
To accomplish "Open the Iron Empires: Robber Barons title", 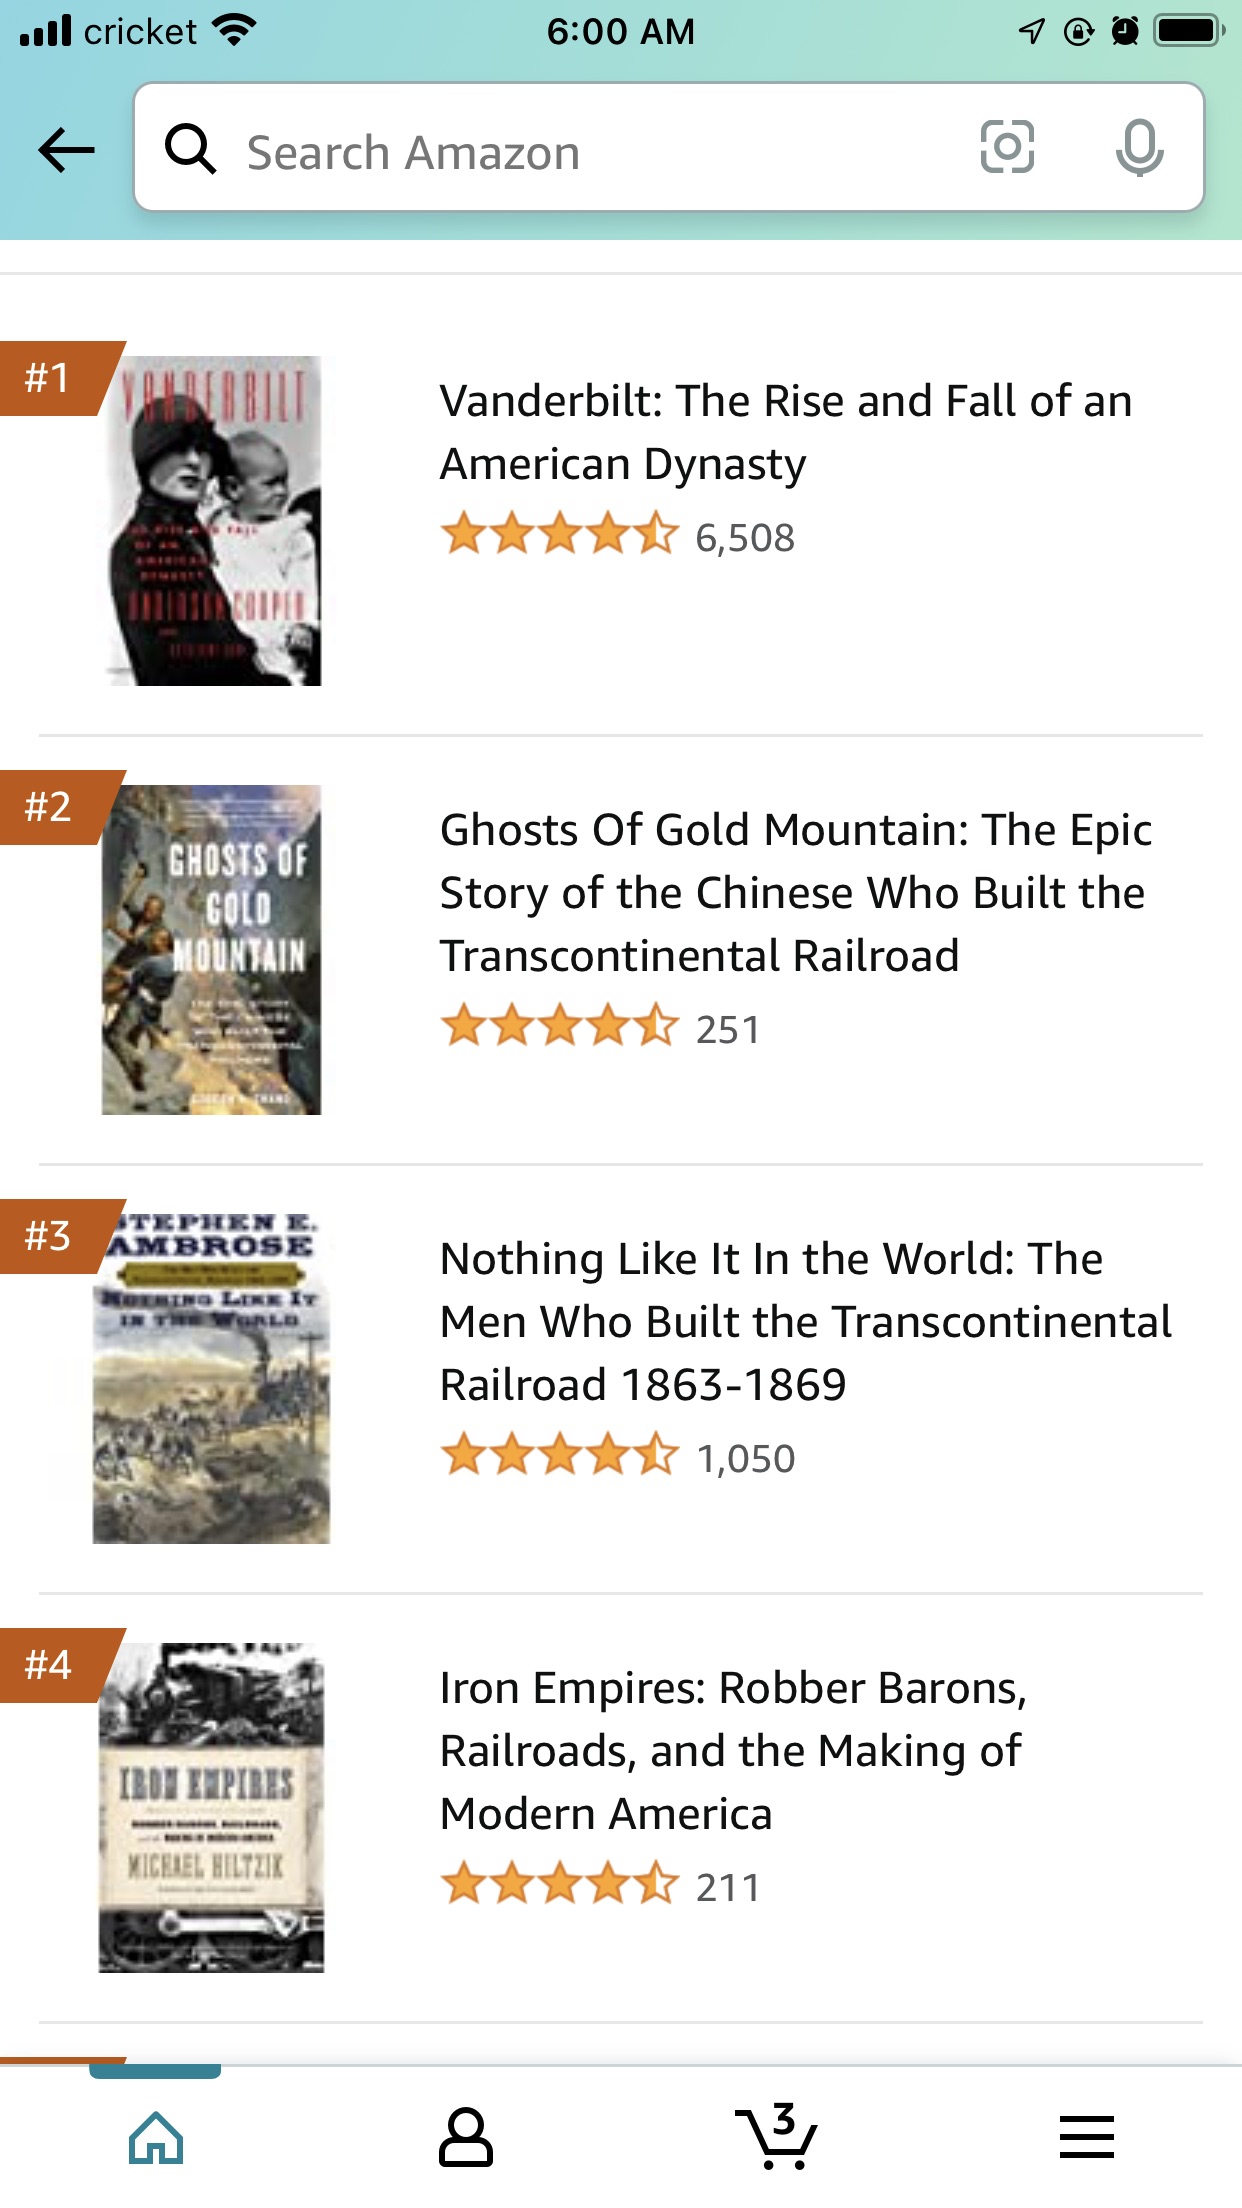I will [x=733, y=1750].
